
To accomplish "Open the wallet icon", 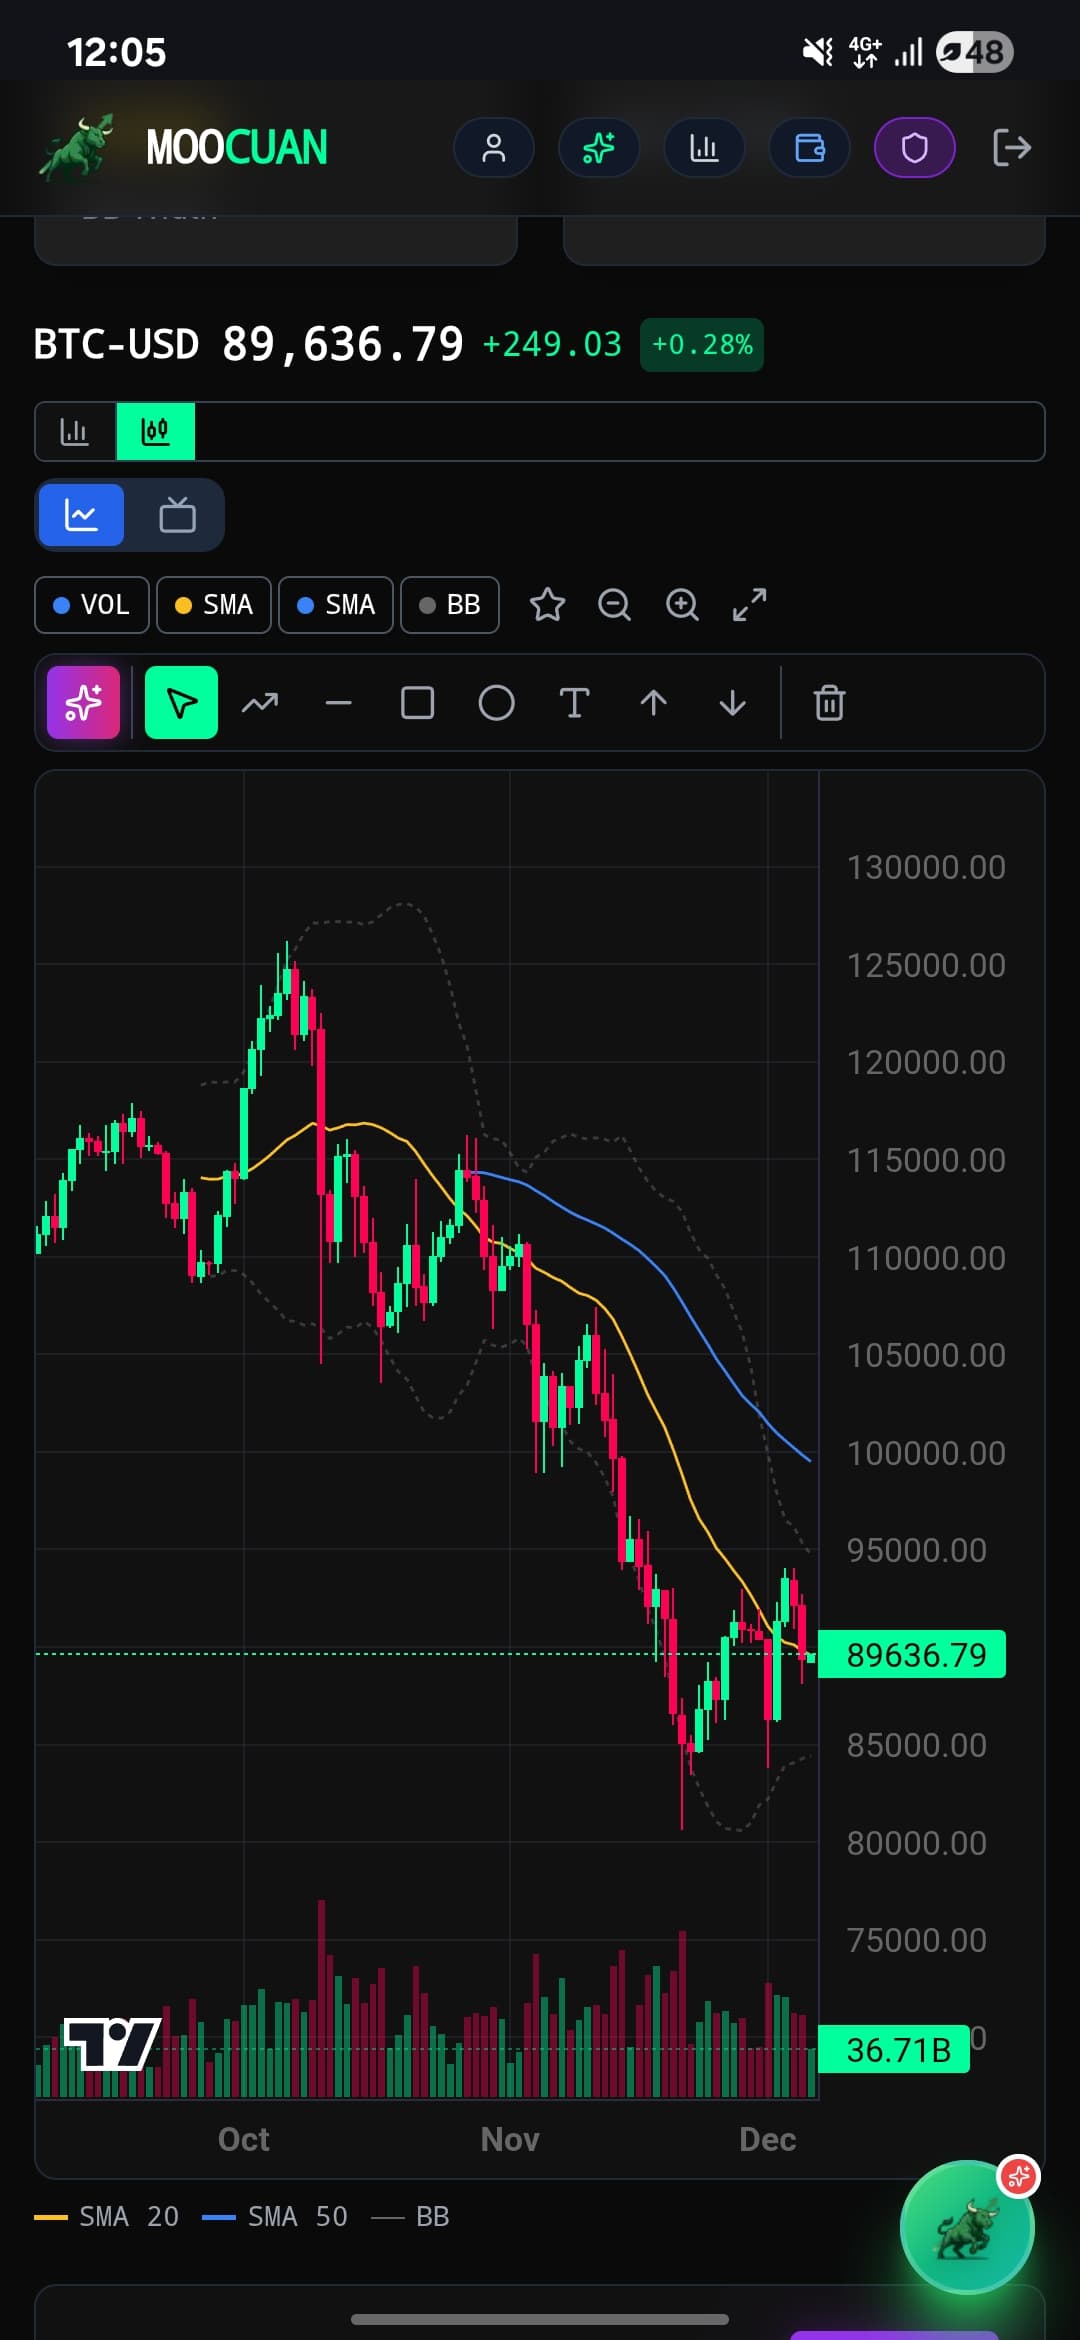I will click(809, 148).
